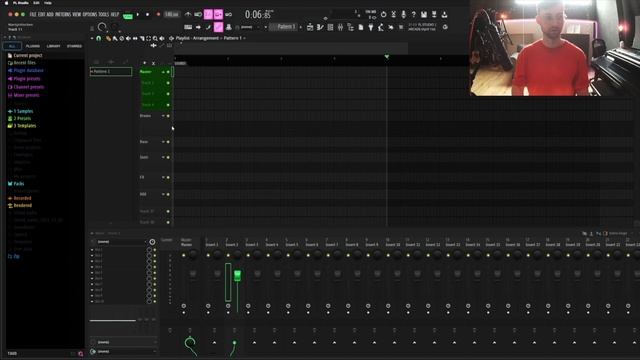This screenshot has height=360, width=640.
Task: Mute the FX playlist track
Action: click(x=168, y=178)
